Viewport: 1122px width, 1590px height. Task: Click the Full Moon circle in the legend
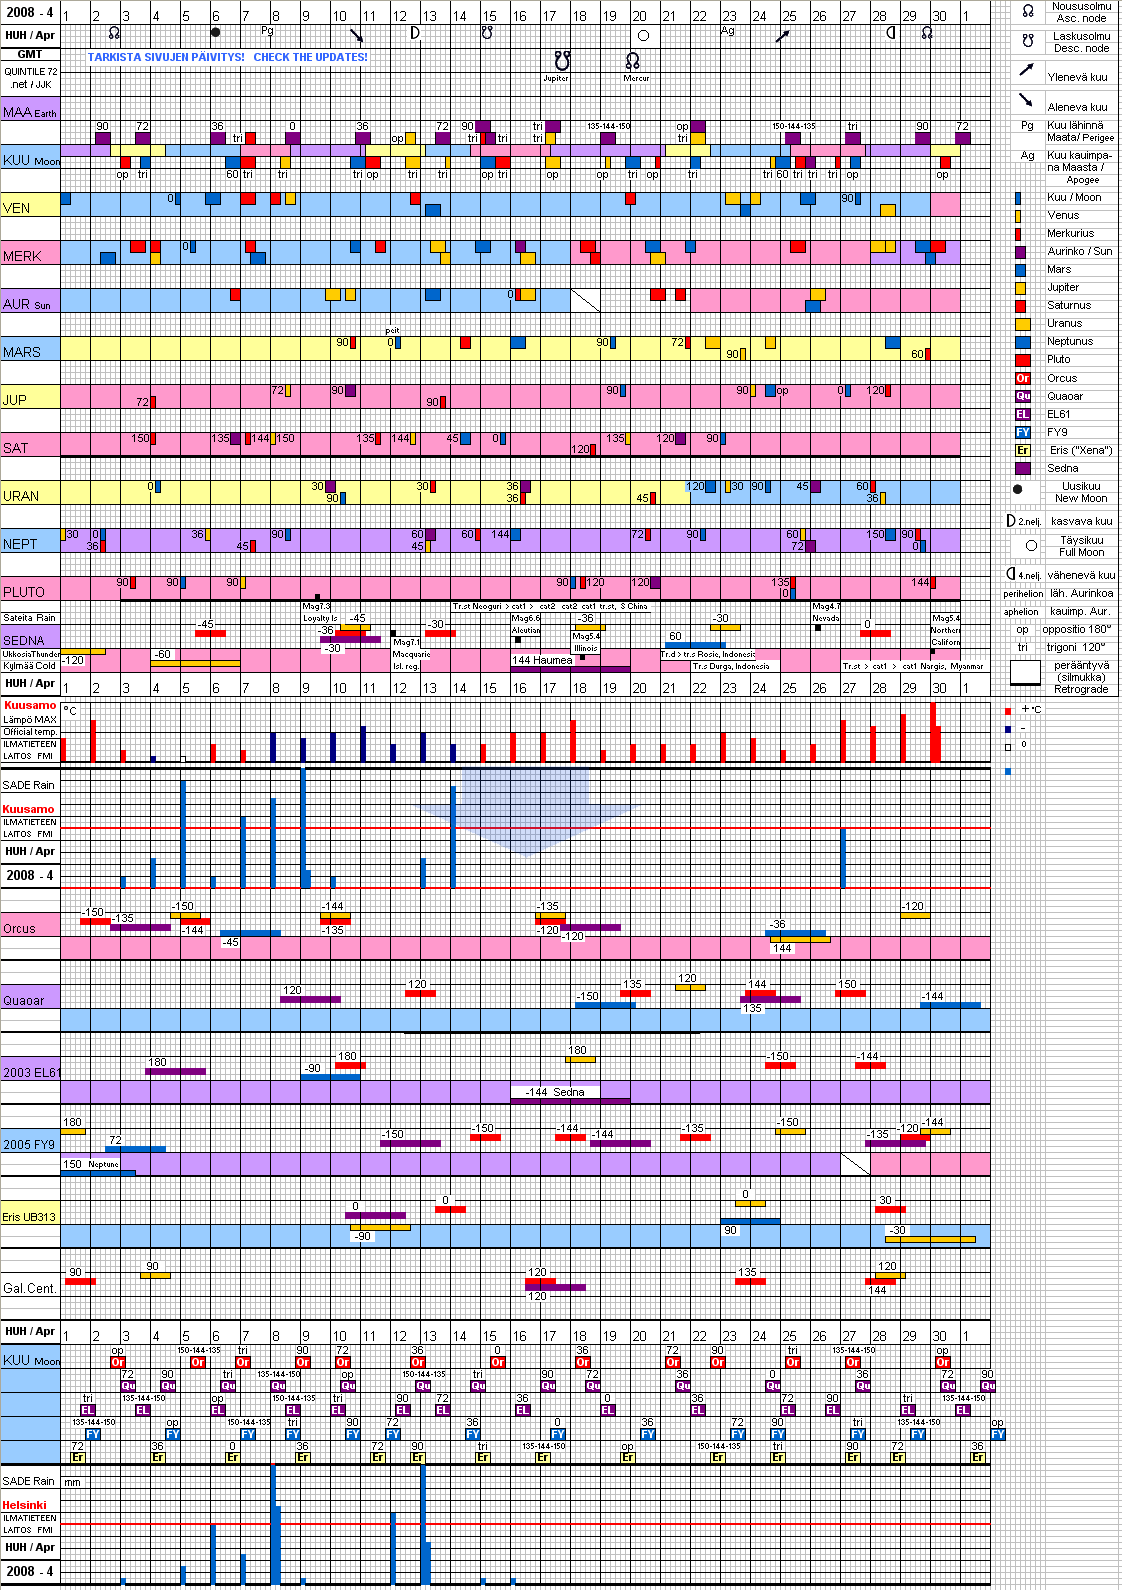pyautogui.click(x=1031, y=546)
